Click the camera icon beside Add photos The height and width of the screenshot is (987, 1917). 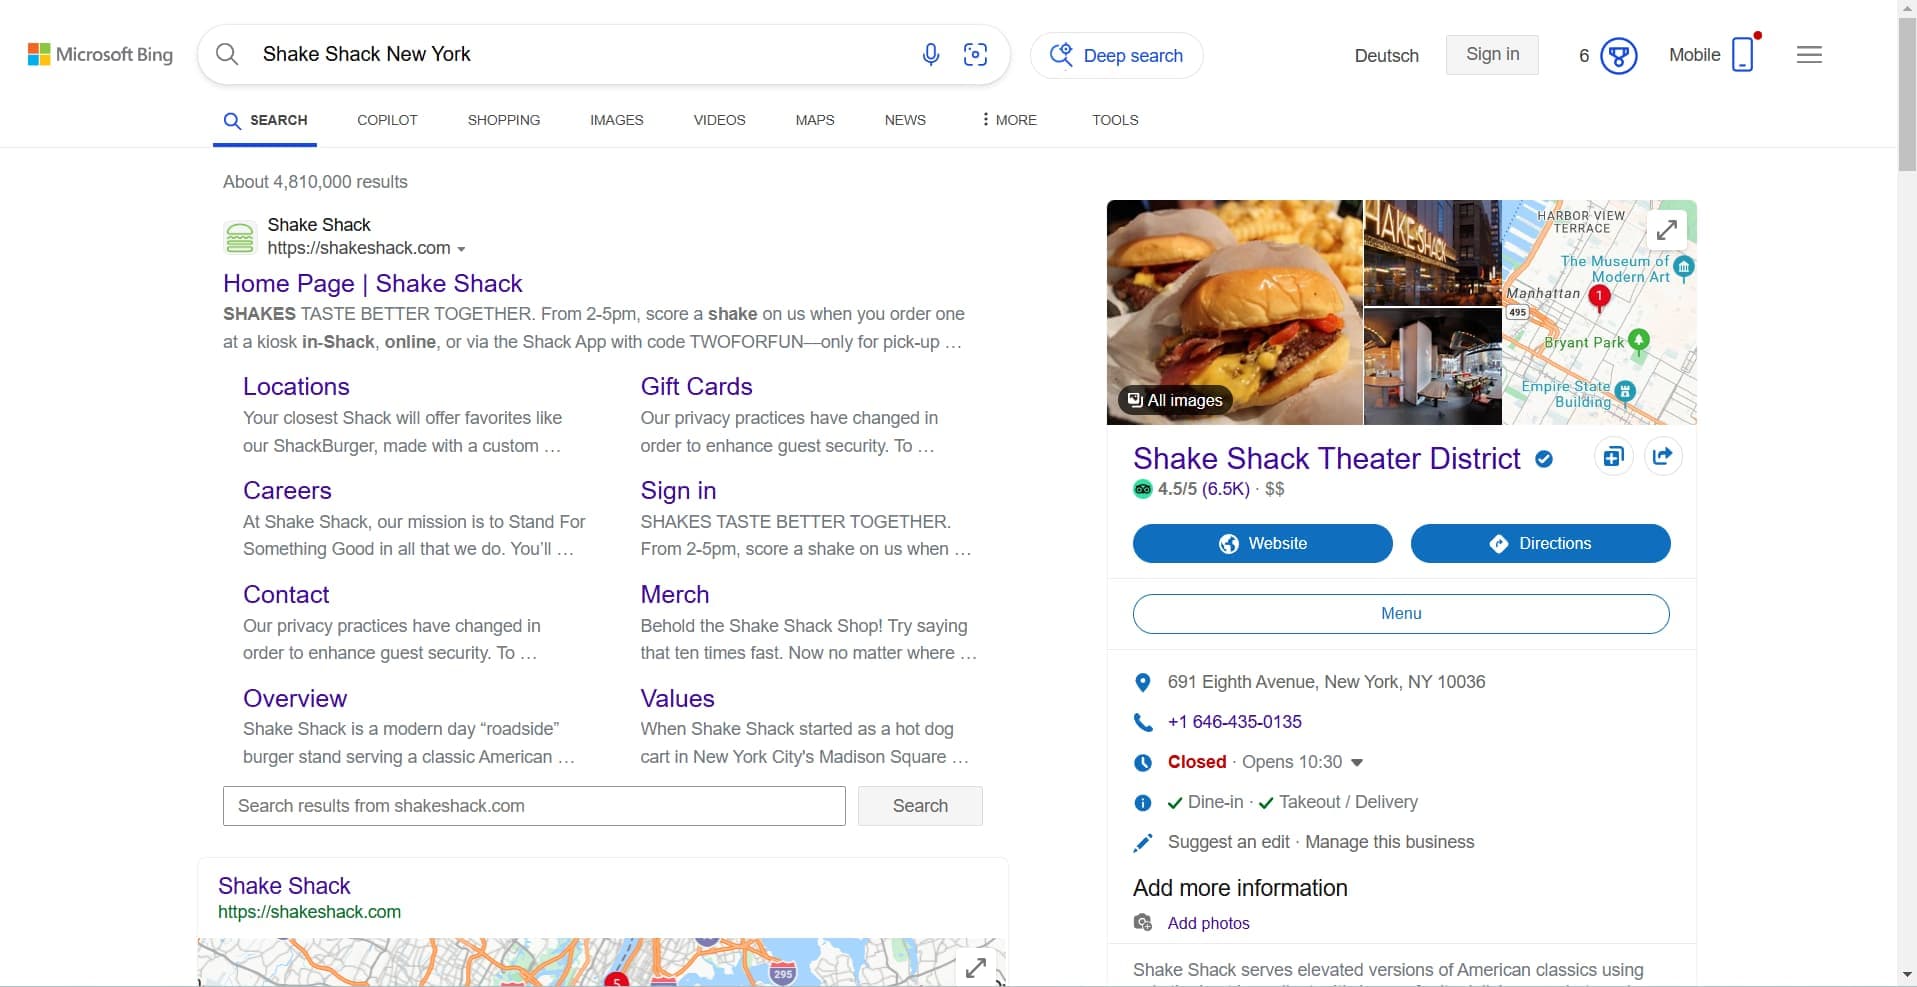click(1143, 922)
